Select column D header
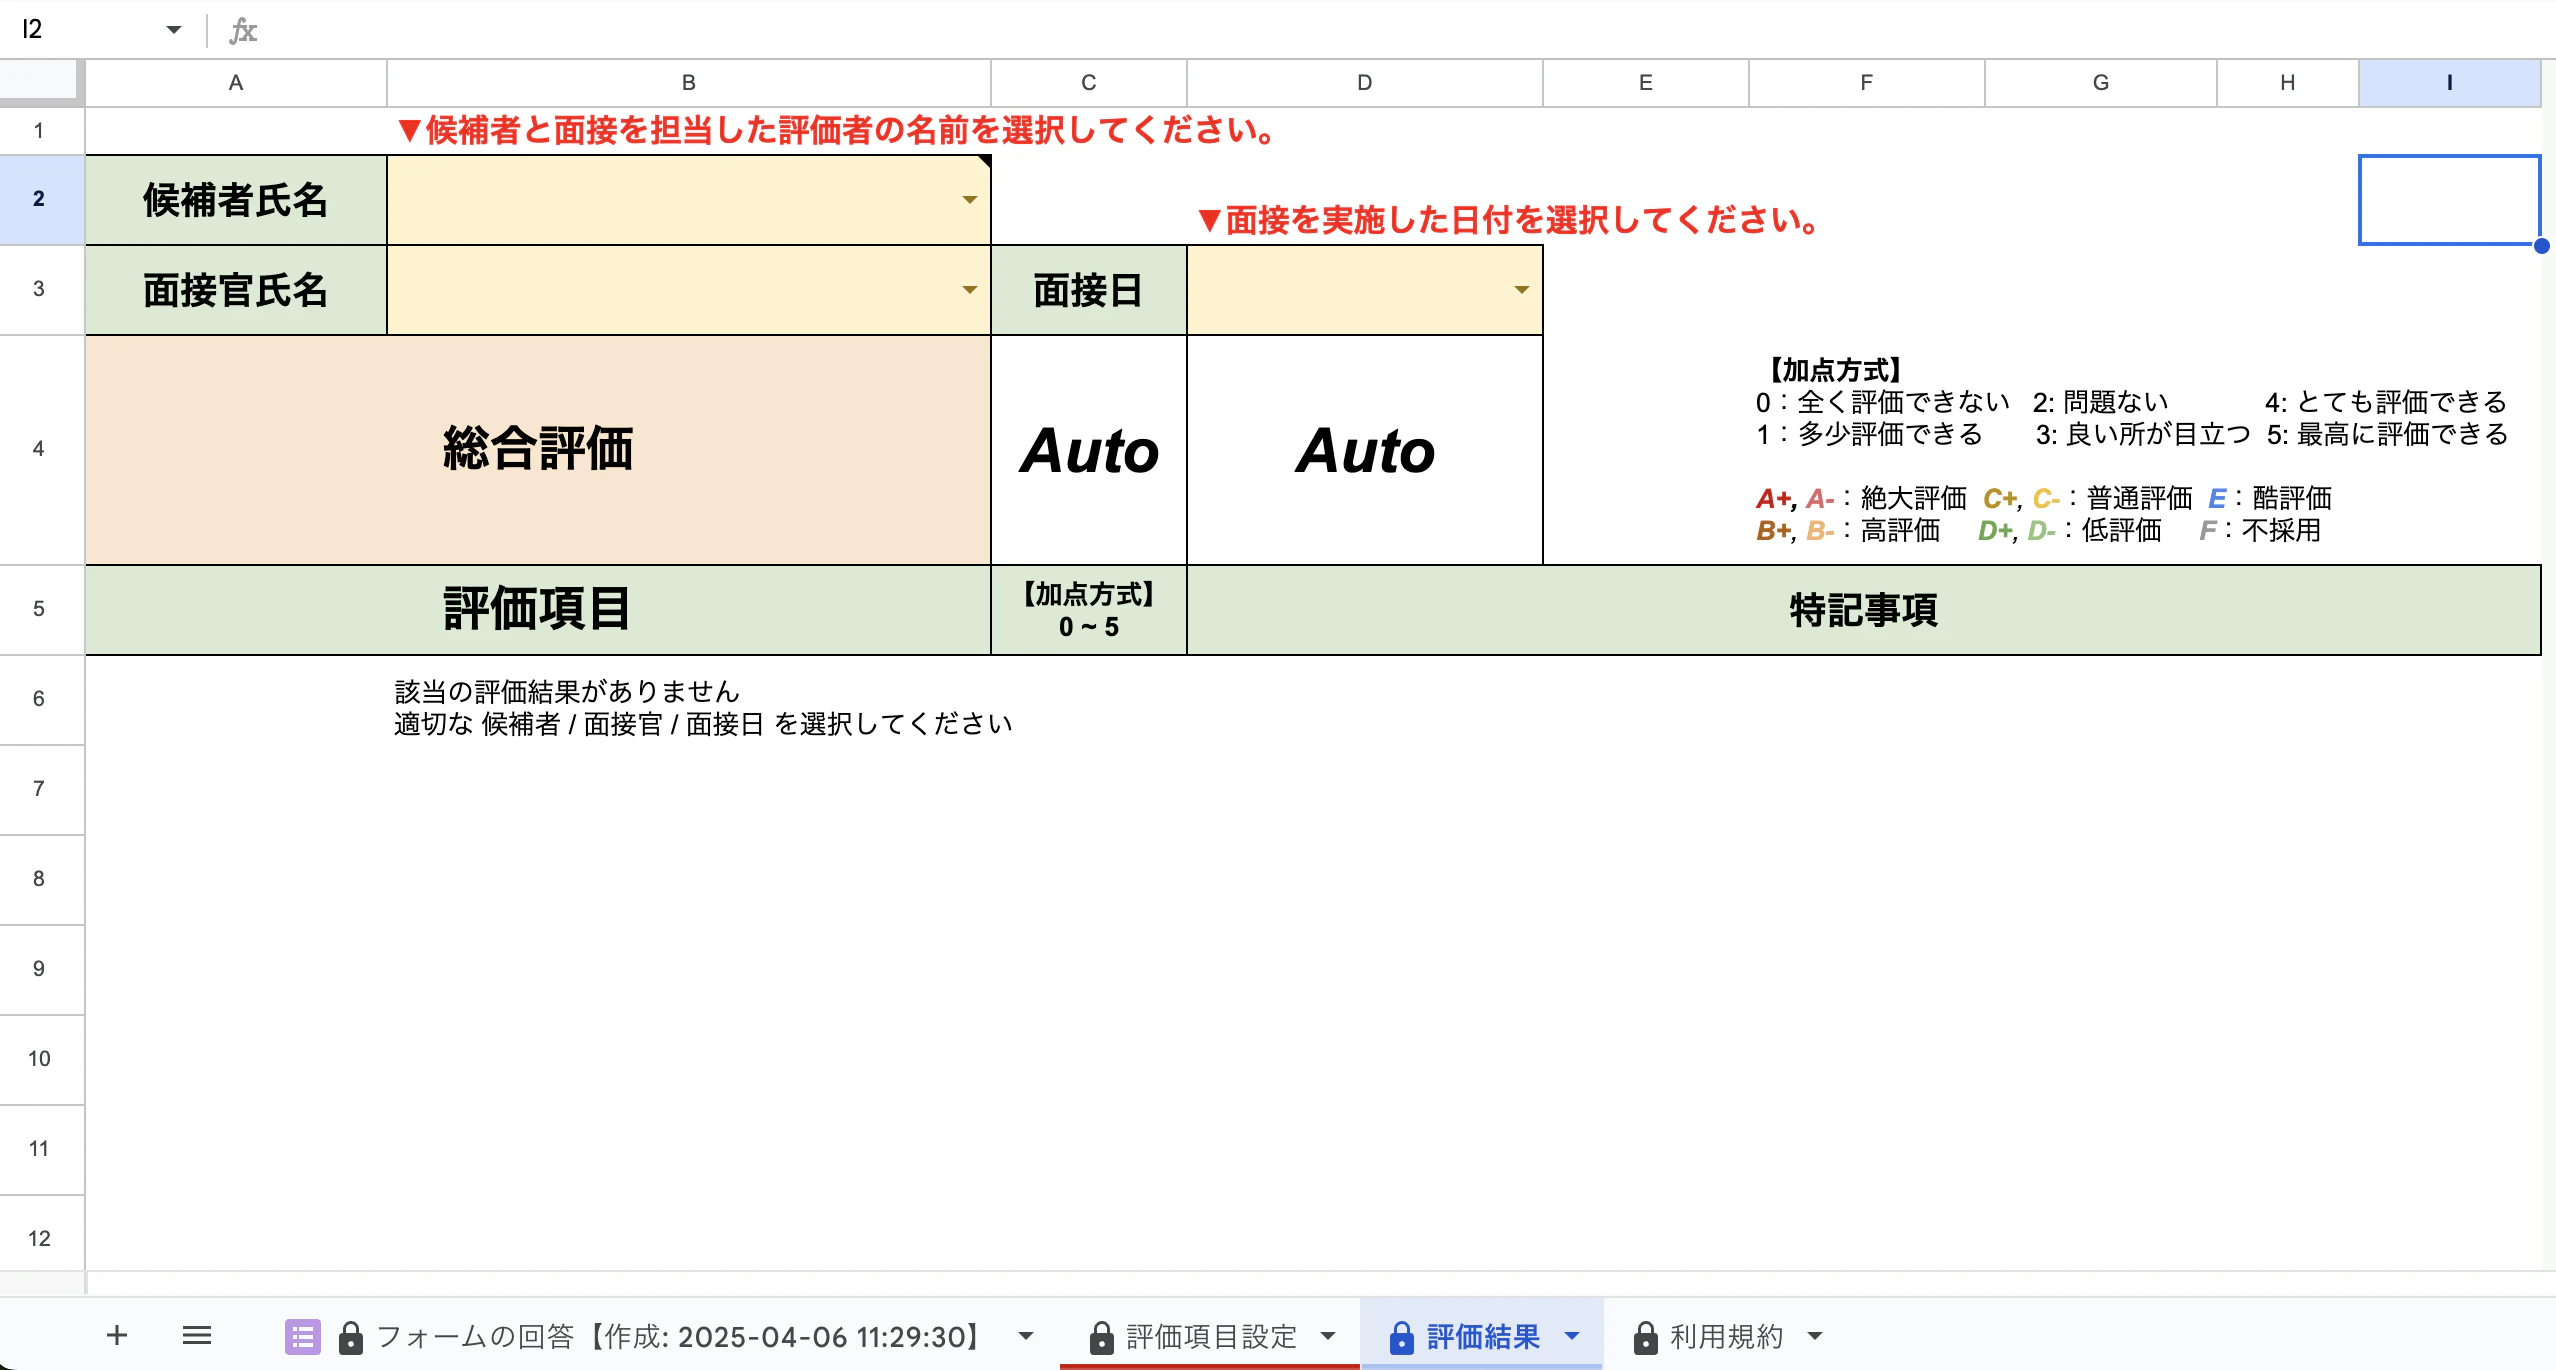Screen dimensions: 2556x1370 (1365, 83)
